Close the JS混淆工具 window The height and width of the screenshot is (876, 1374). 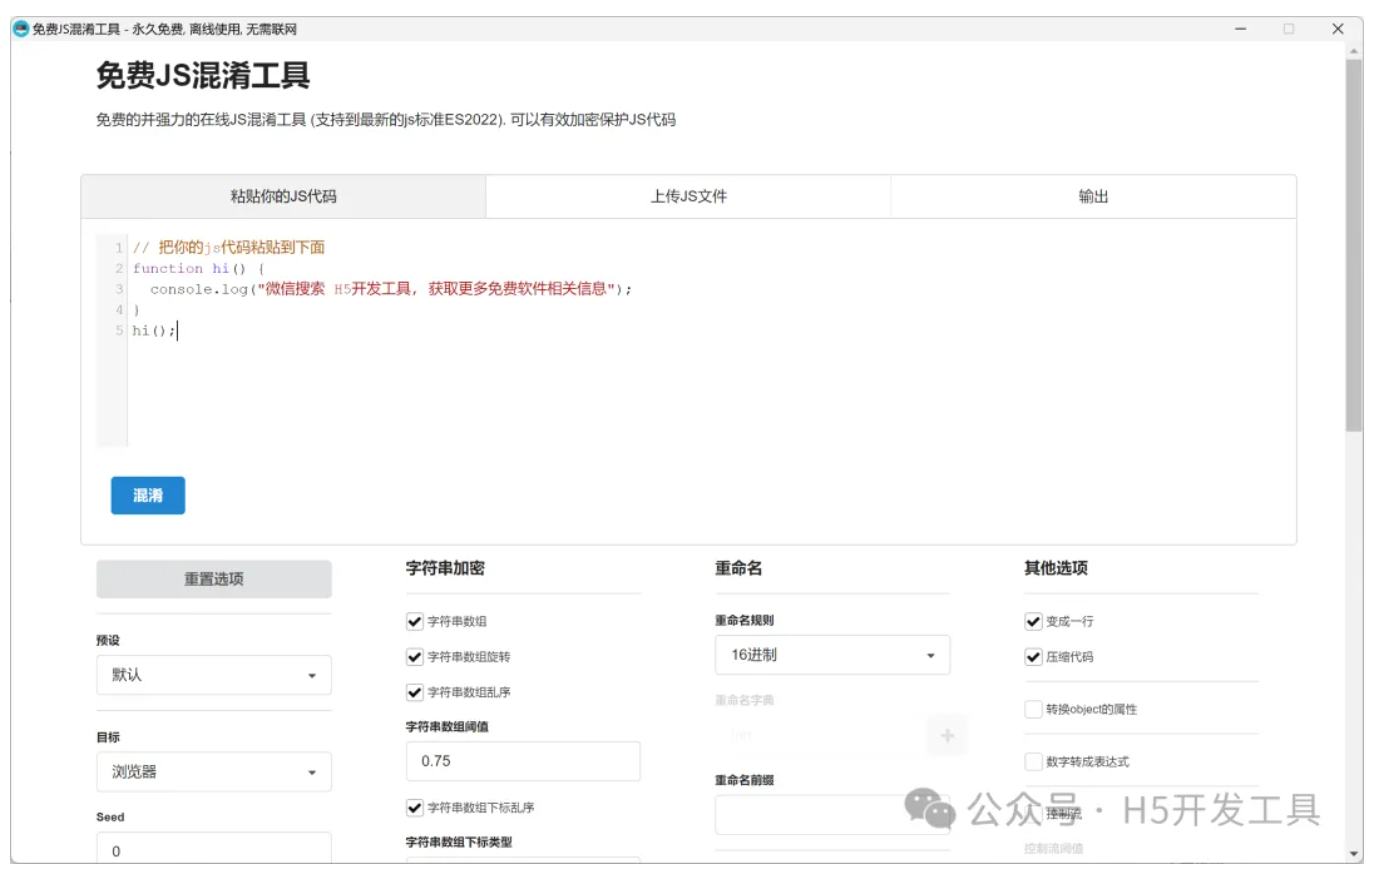(1337, 29)
